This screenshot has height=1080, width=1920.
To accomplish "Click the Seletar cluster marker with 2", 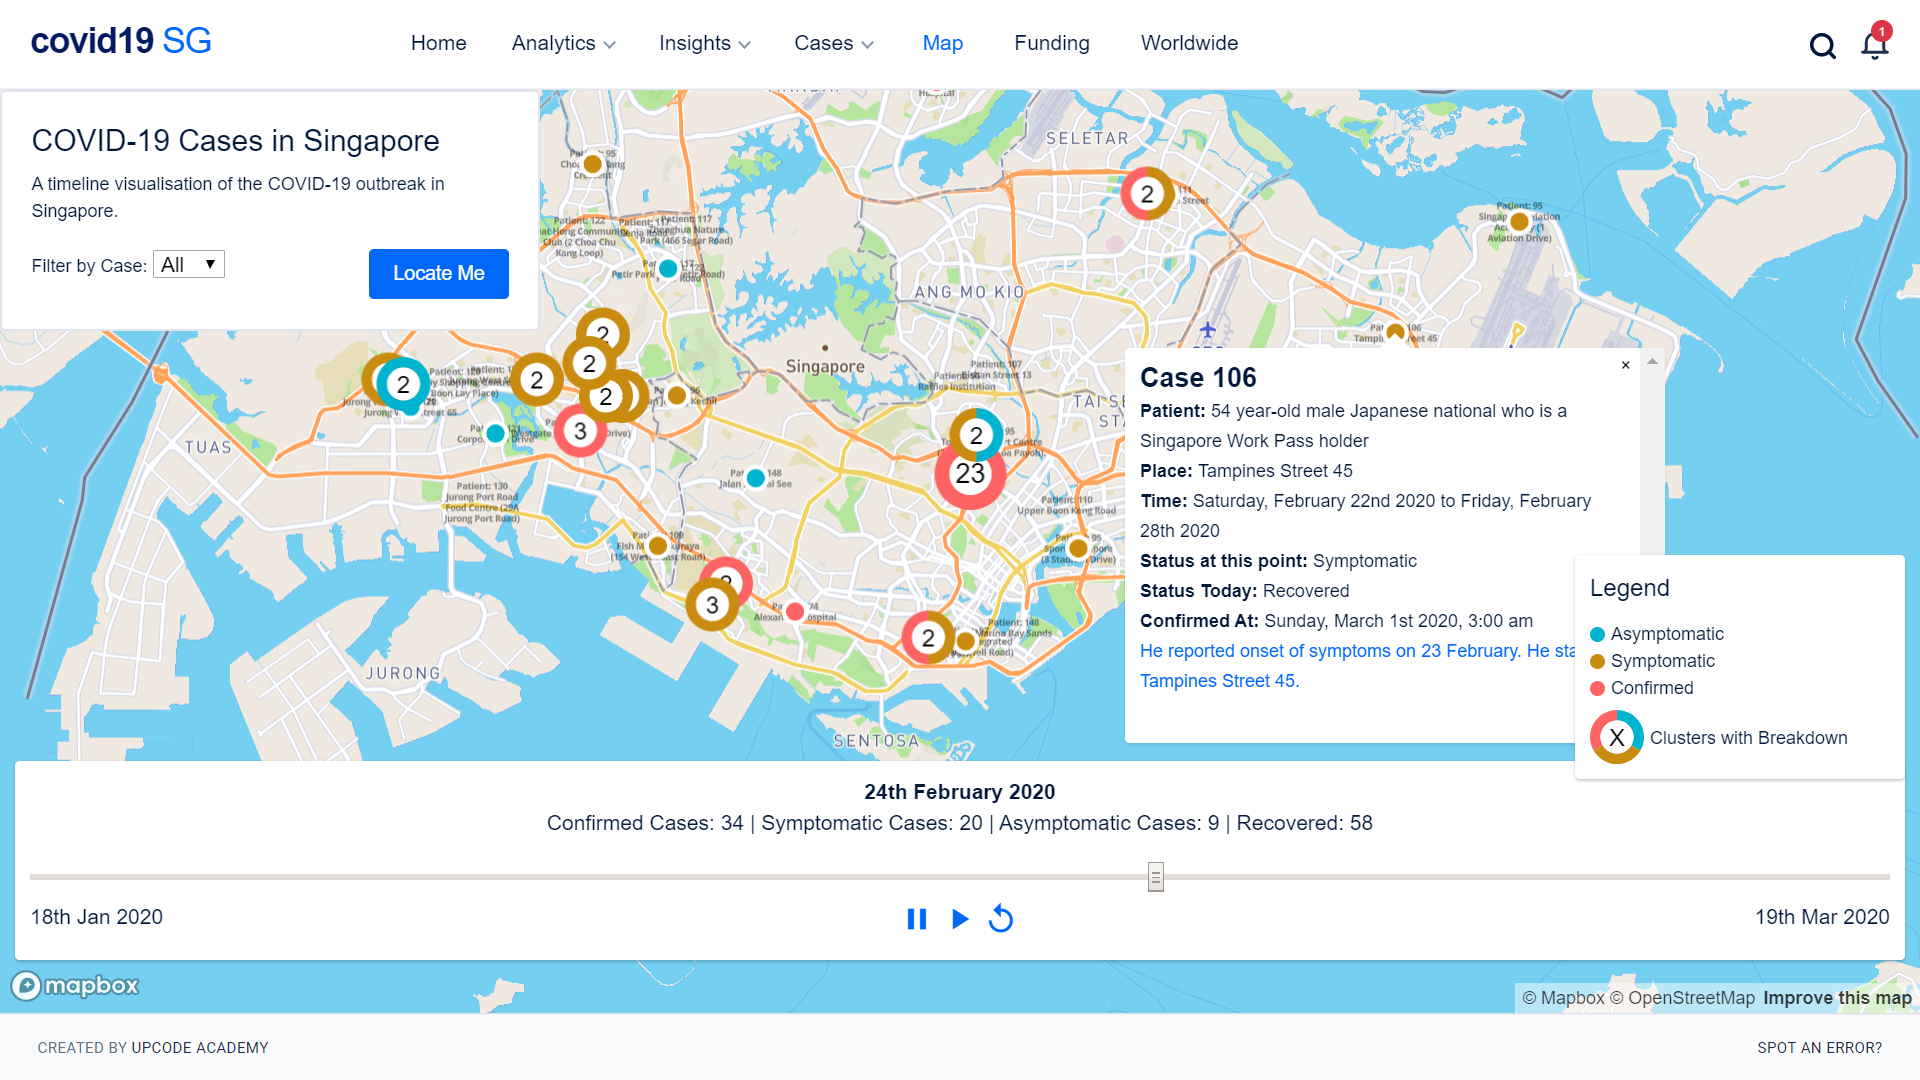I will click(x=1147, y=194).
